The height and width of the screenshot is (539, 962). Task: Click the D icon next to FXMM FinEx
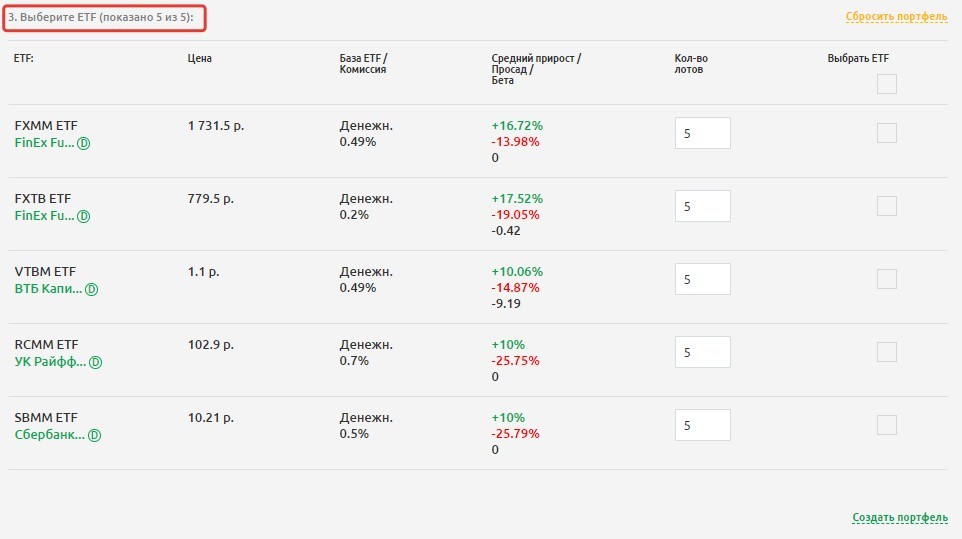[84, 143]
